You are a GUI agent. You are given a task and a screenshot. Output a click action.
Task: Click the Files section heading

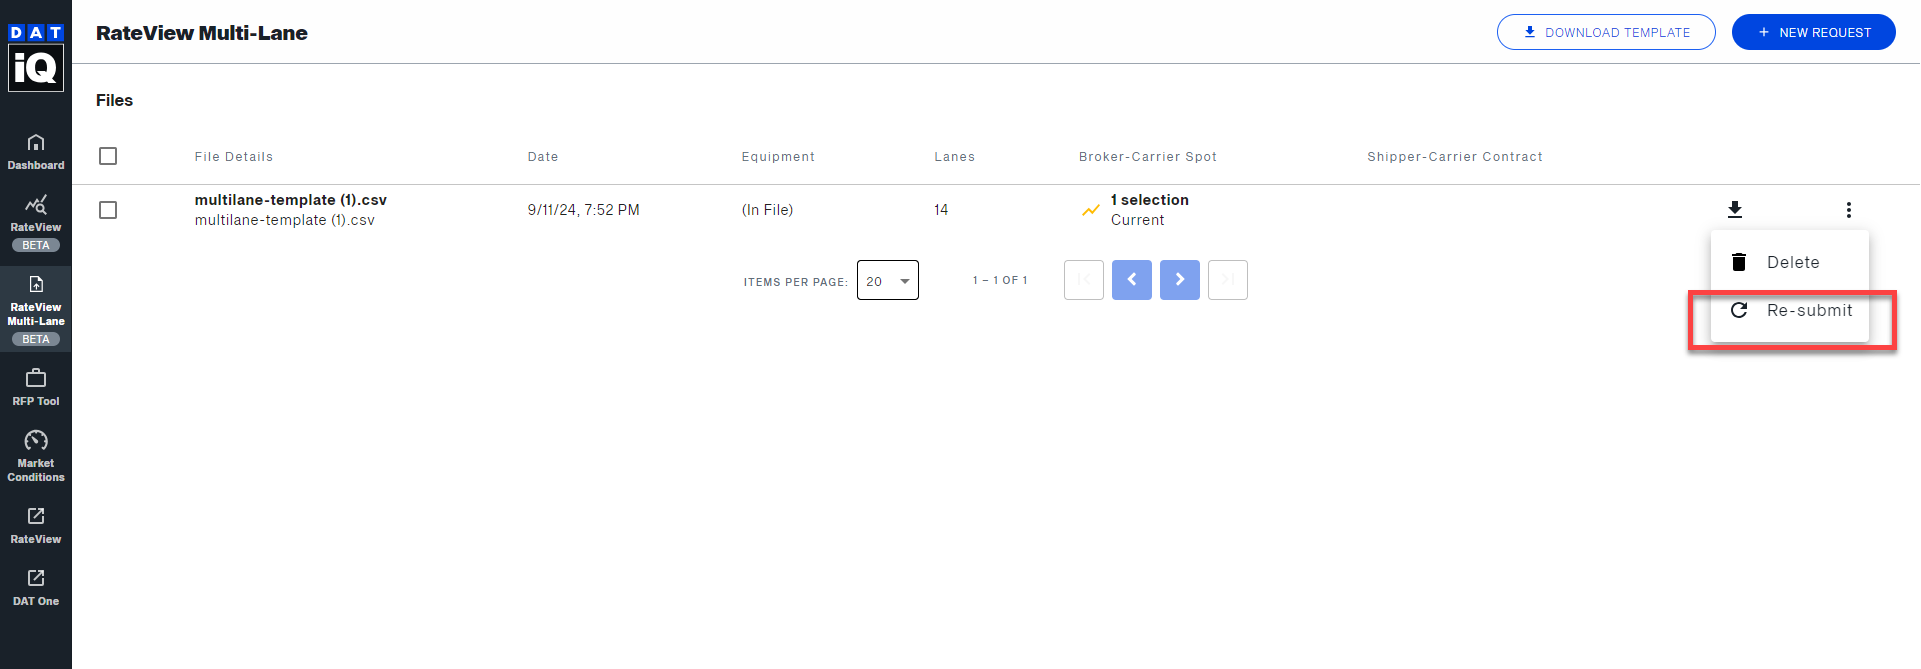[x=114, y=100]
